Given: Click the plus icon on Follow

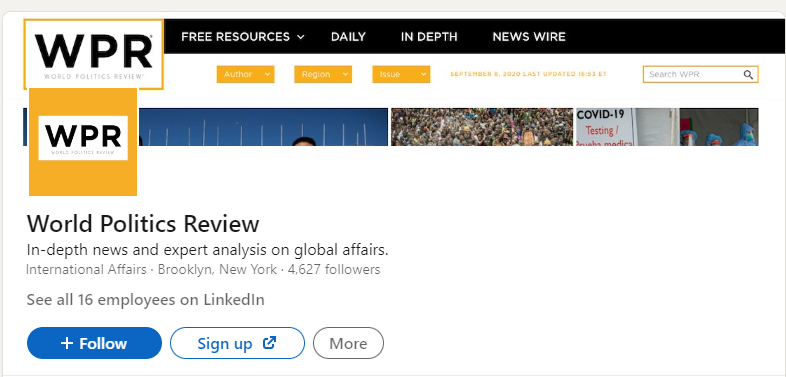Looking at the screenshot, I should pos(67,343).
